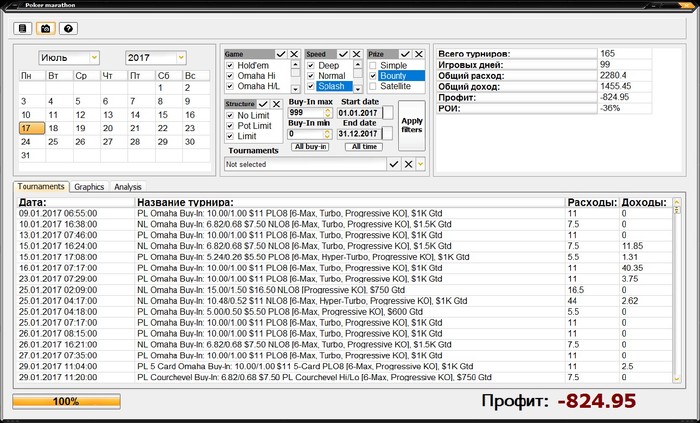Check all in Game filter

pos(281,54)
